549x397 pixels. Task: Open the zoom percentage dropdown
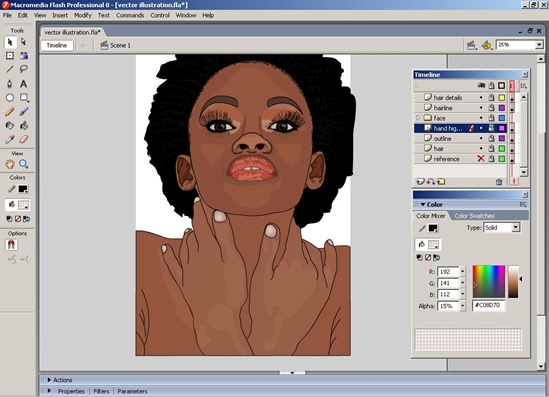539,45
